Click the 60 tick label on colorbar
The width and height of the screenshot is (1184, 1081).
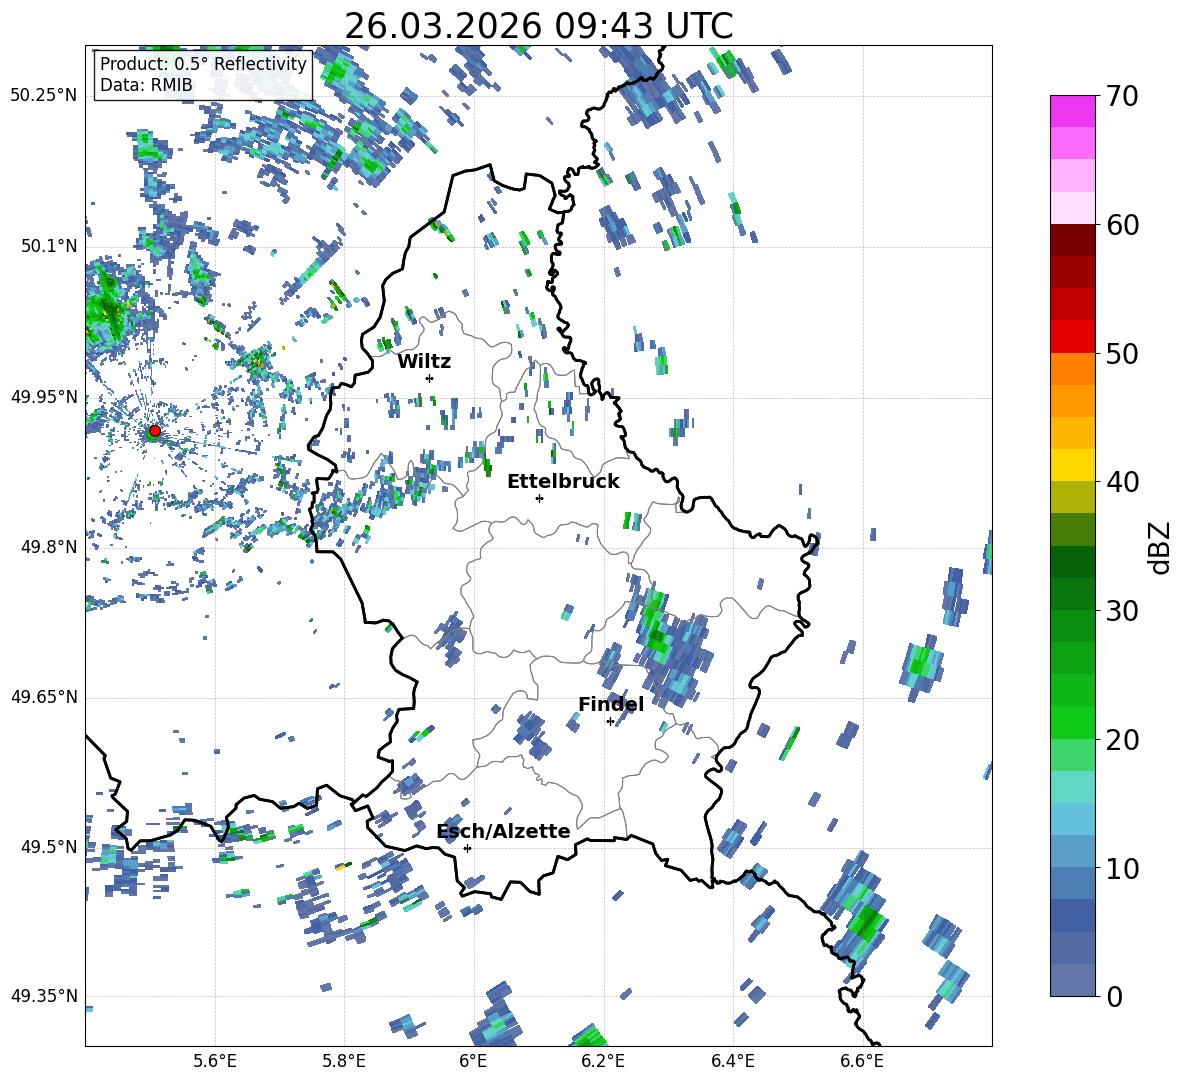(x=1121, y=225)
